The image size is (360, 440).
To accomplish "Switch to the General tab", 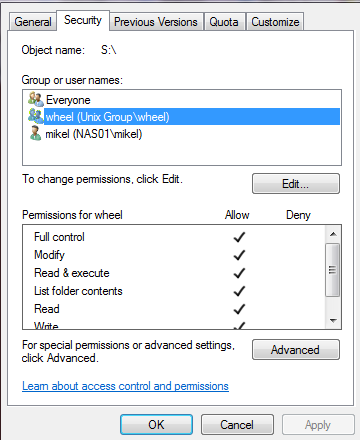I will coord(33,22).
